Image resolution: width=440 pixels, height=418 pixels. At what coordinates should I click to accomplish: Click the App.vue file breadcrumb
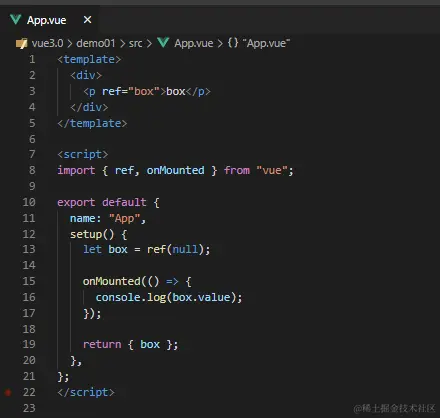(x=194, y=43)
